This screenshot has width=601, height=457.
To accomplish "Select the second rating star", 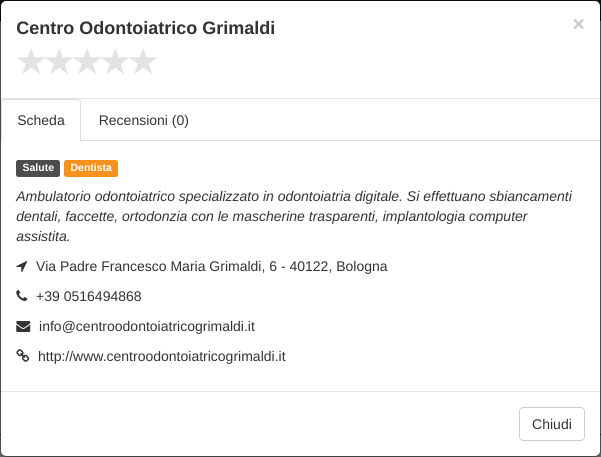I will click(59, 61).
